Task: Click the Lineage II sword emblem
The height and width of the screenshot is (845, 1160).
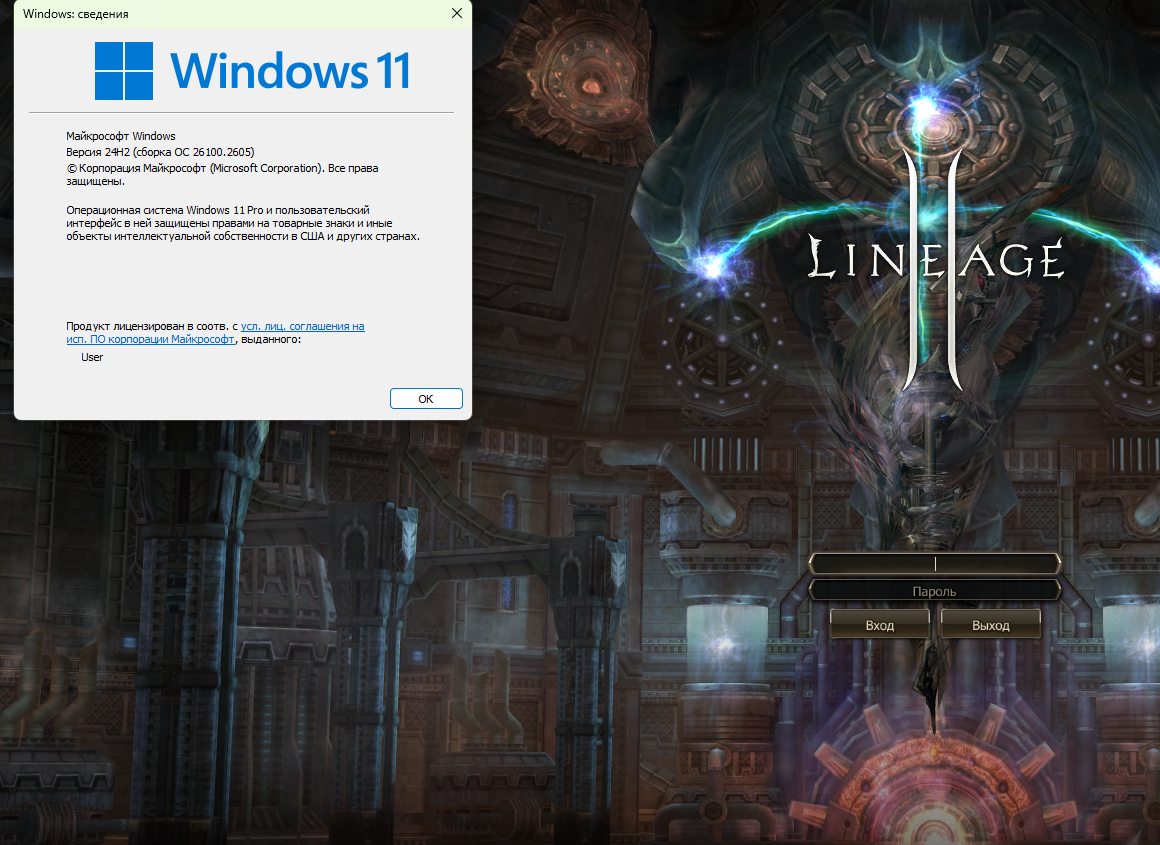Action: click(932, 270)
